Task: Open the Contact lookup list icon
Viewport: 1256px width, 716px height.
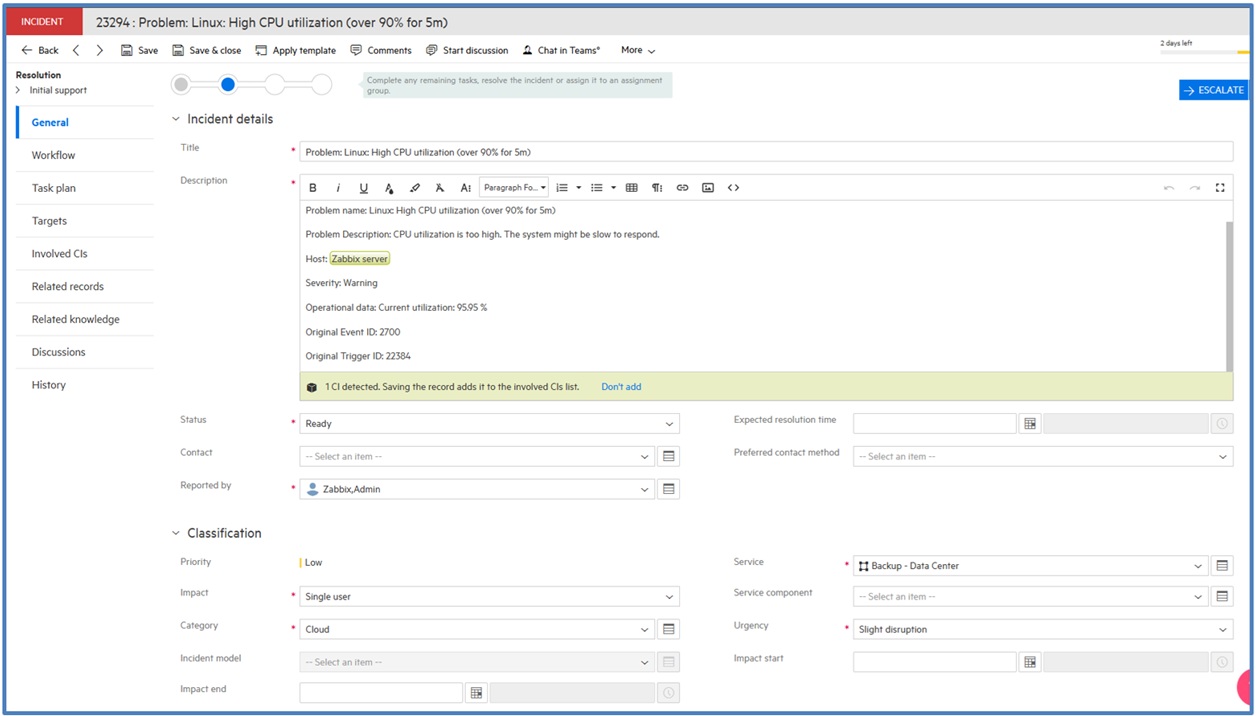Action: pos(669,456)
